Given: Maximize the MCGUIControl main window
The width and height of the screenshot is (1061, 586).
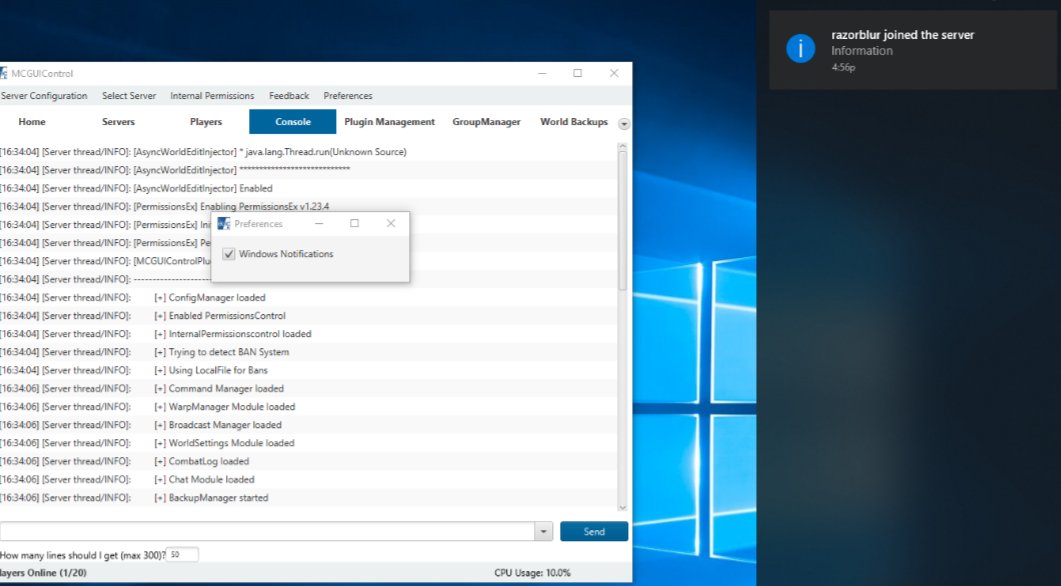Looking at the screenshot, I should pyautogui.click(x=577, y=73).
